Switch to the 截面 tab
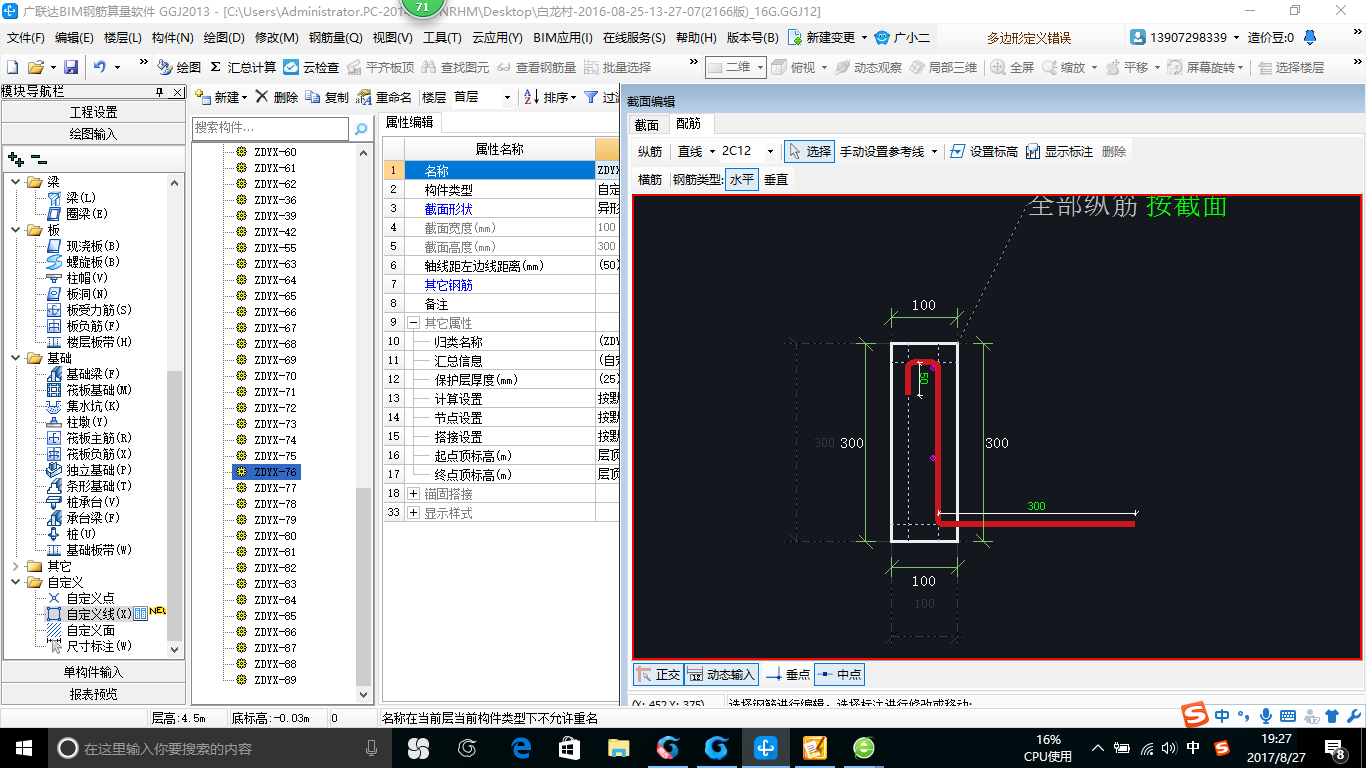This screenshot has width=1366, height=768. click(x=647, y=124)
